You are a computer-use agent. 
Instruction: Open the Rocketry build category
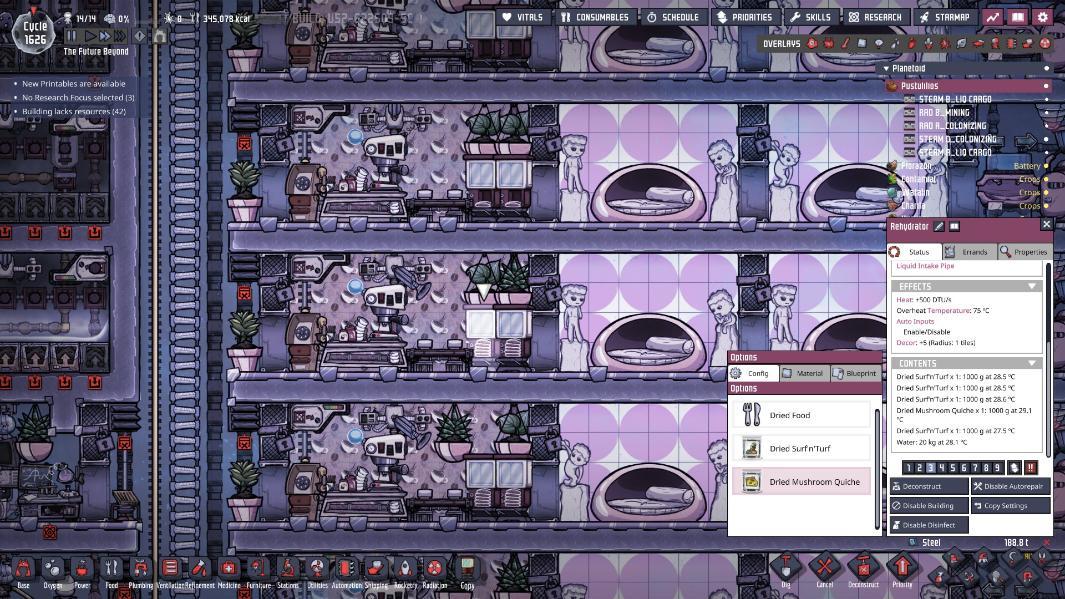pyautogui.click(x=405, y=571)
